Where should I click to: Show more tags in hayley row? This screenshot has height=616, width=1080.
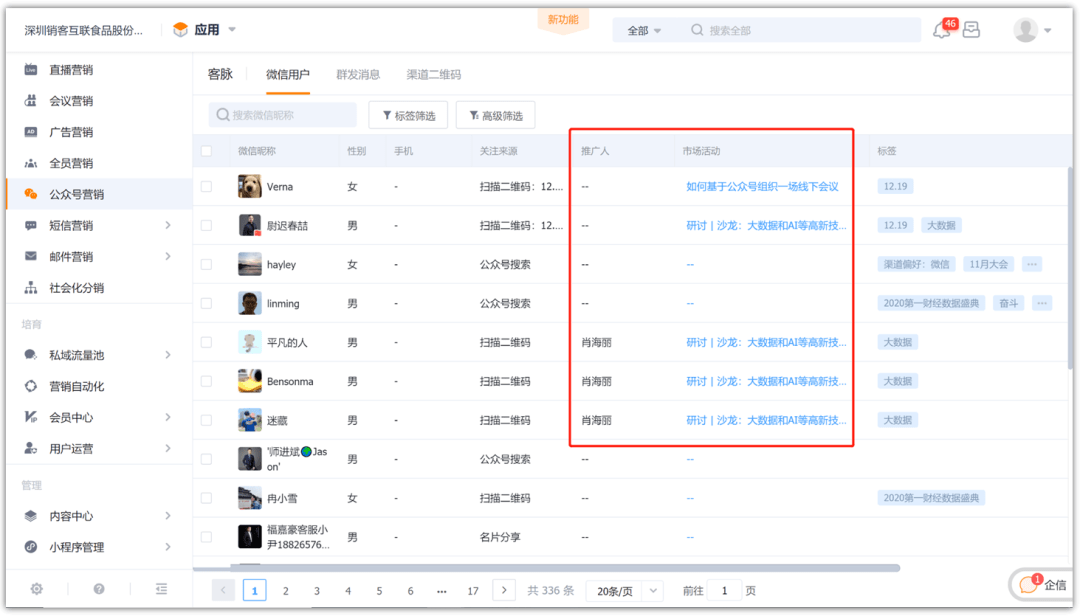coord(1032,265)
